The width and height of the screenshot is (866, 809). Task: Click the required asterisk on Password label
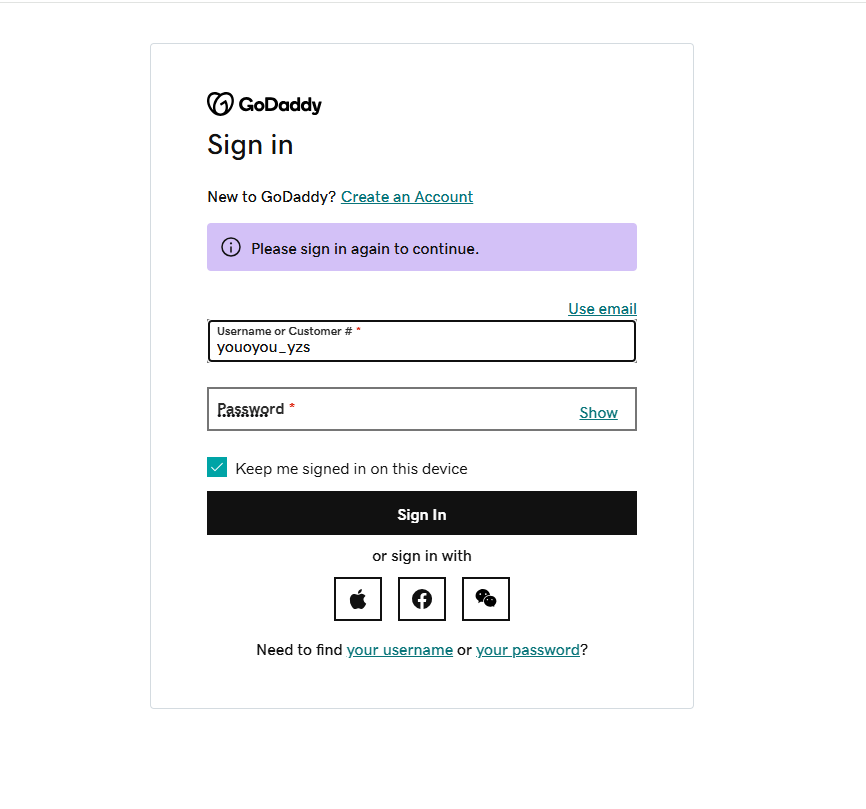point(291,404)
